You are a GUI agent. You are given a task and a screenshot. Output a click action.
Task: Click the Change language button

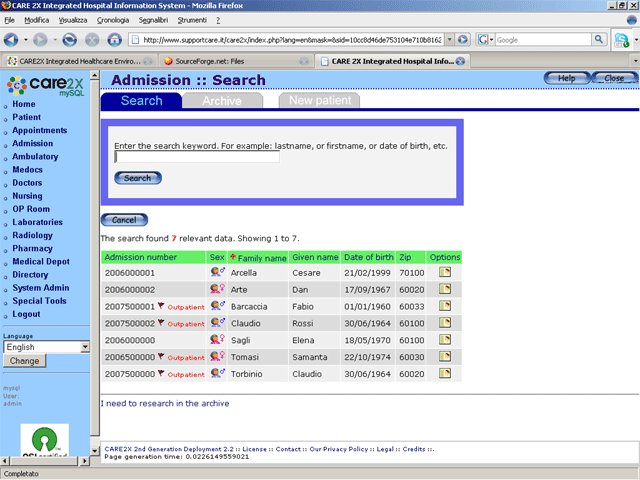click(x=24, y=361)
